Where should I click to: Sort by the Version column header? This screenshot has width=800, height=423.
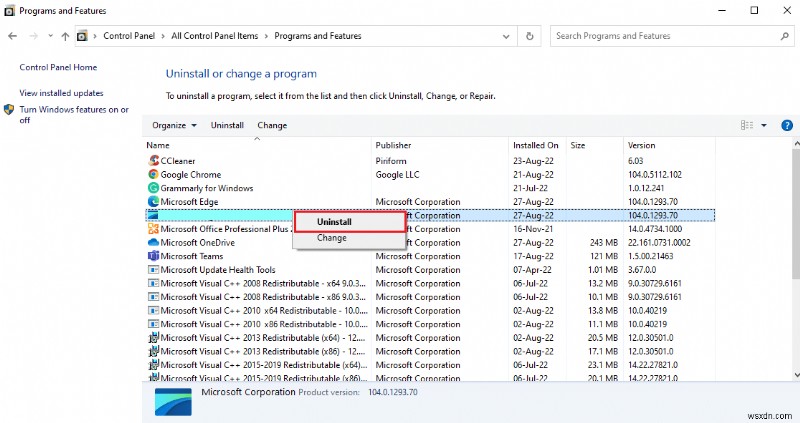tap(669, 145)
